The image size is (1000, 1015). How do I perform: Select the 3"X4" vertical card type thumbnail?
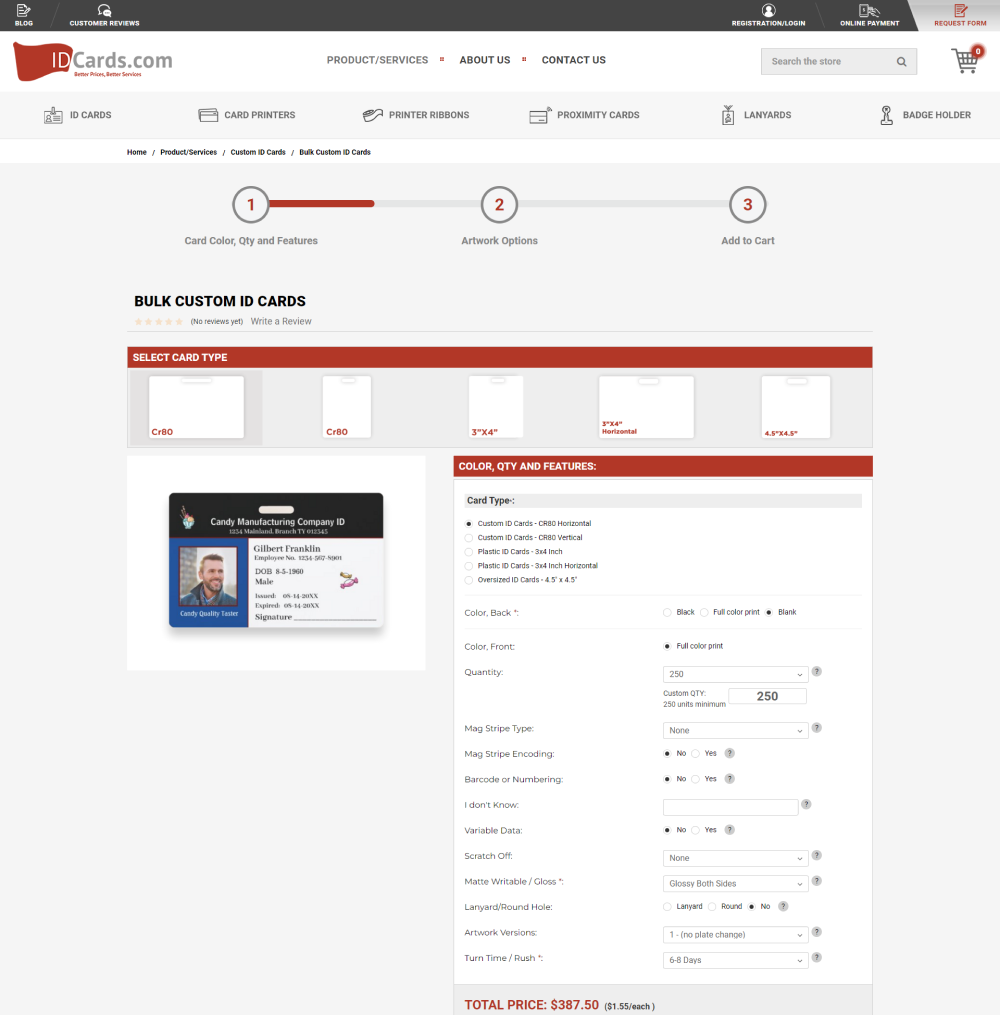496,407
